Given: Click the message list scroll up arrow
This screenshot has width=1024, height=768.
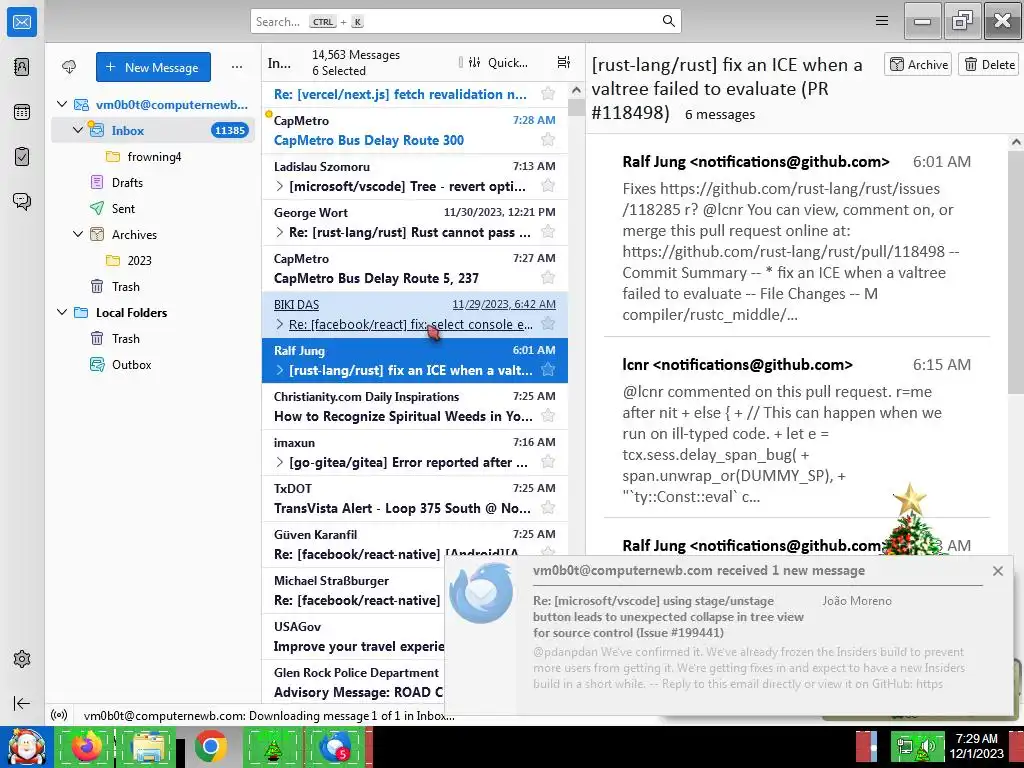Looking at the screenshot, I should click(576, 90).
